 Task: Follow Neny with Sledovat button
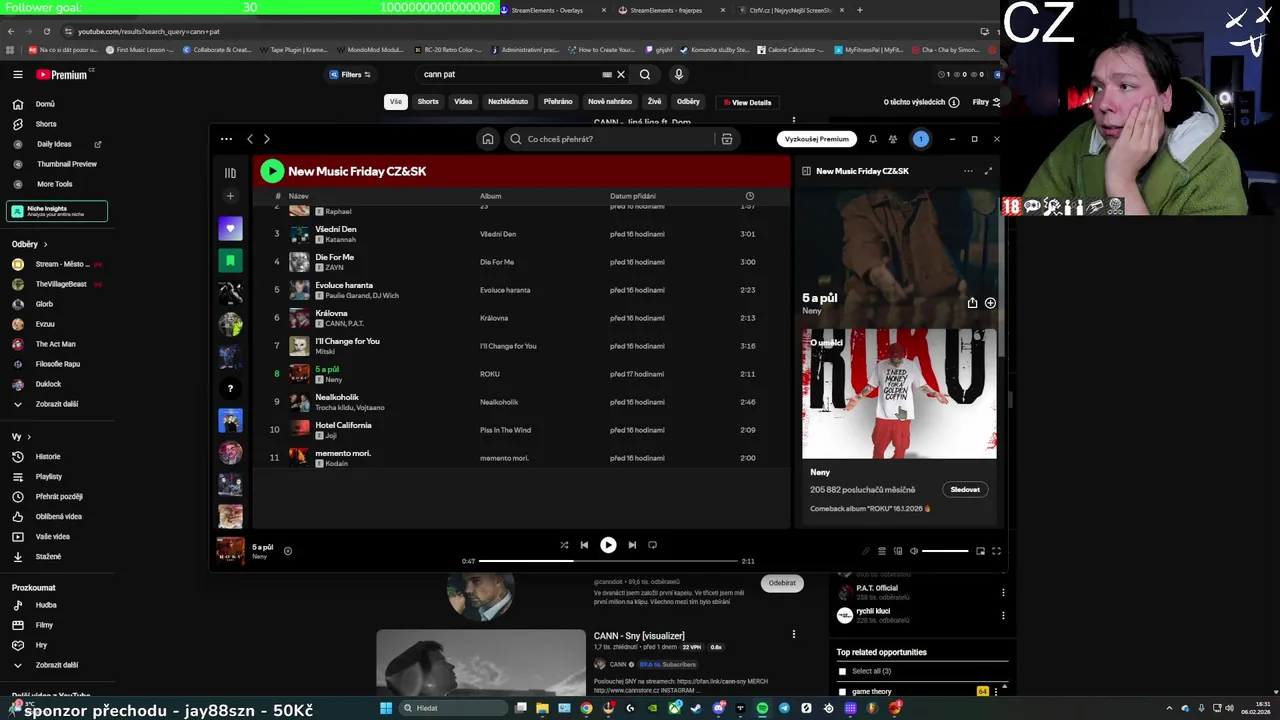click(x=965, y=490)
